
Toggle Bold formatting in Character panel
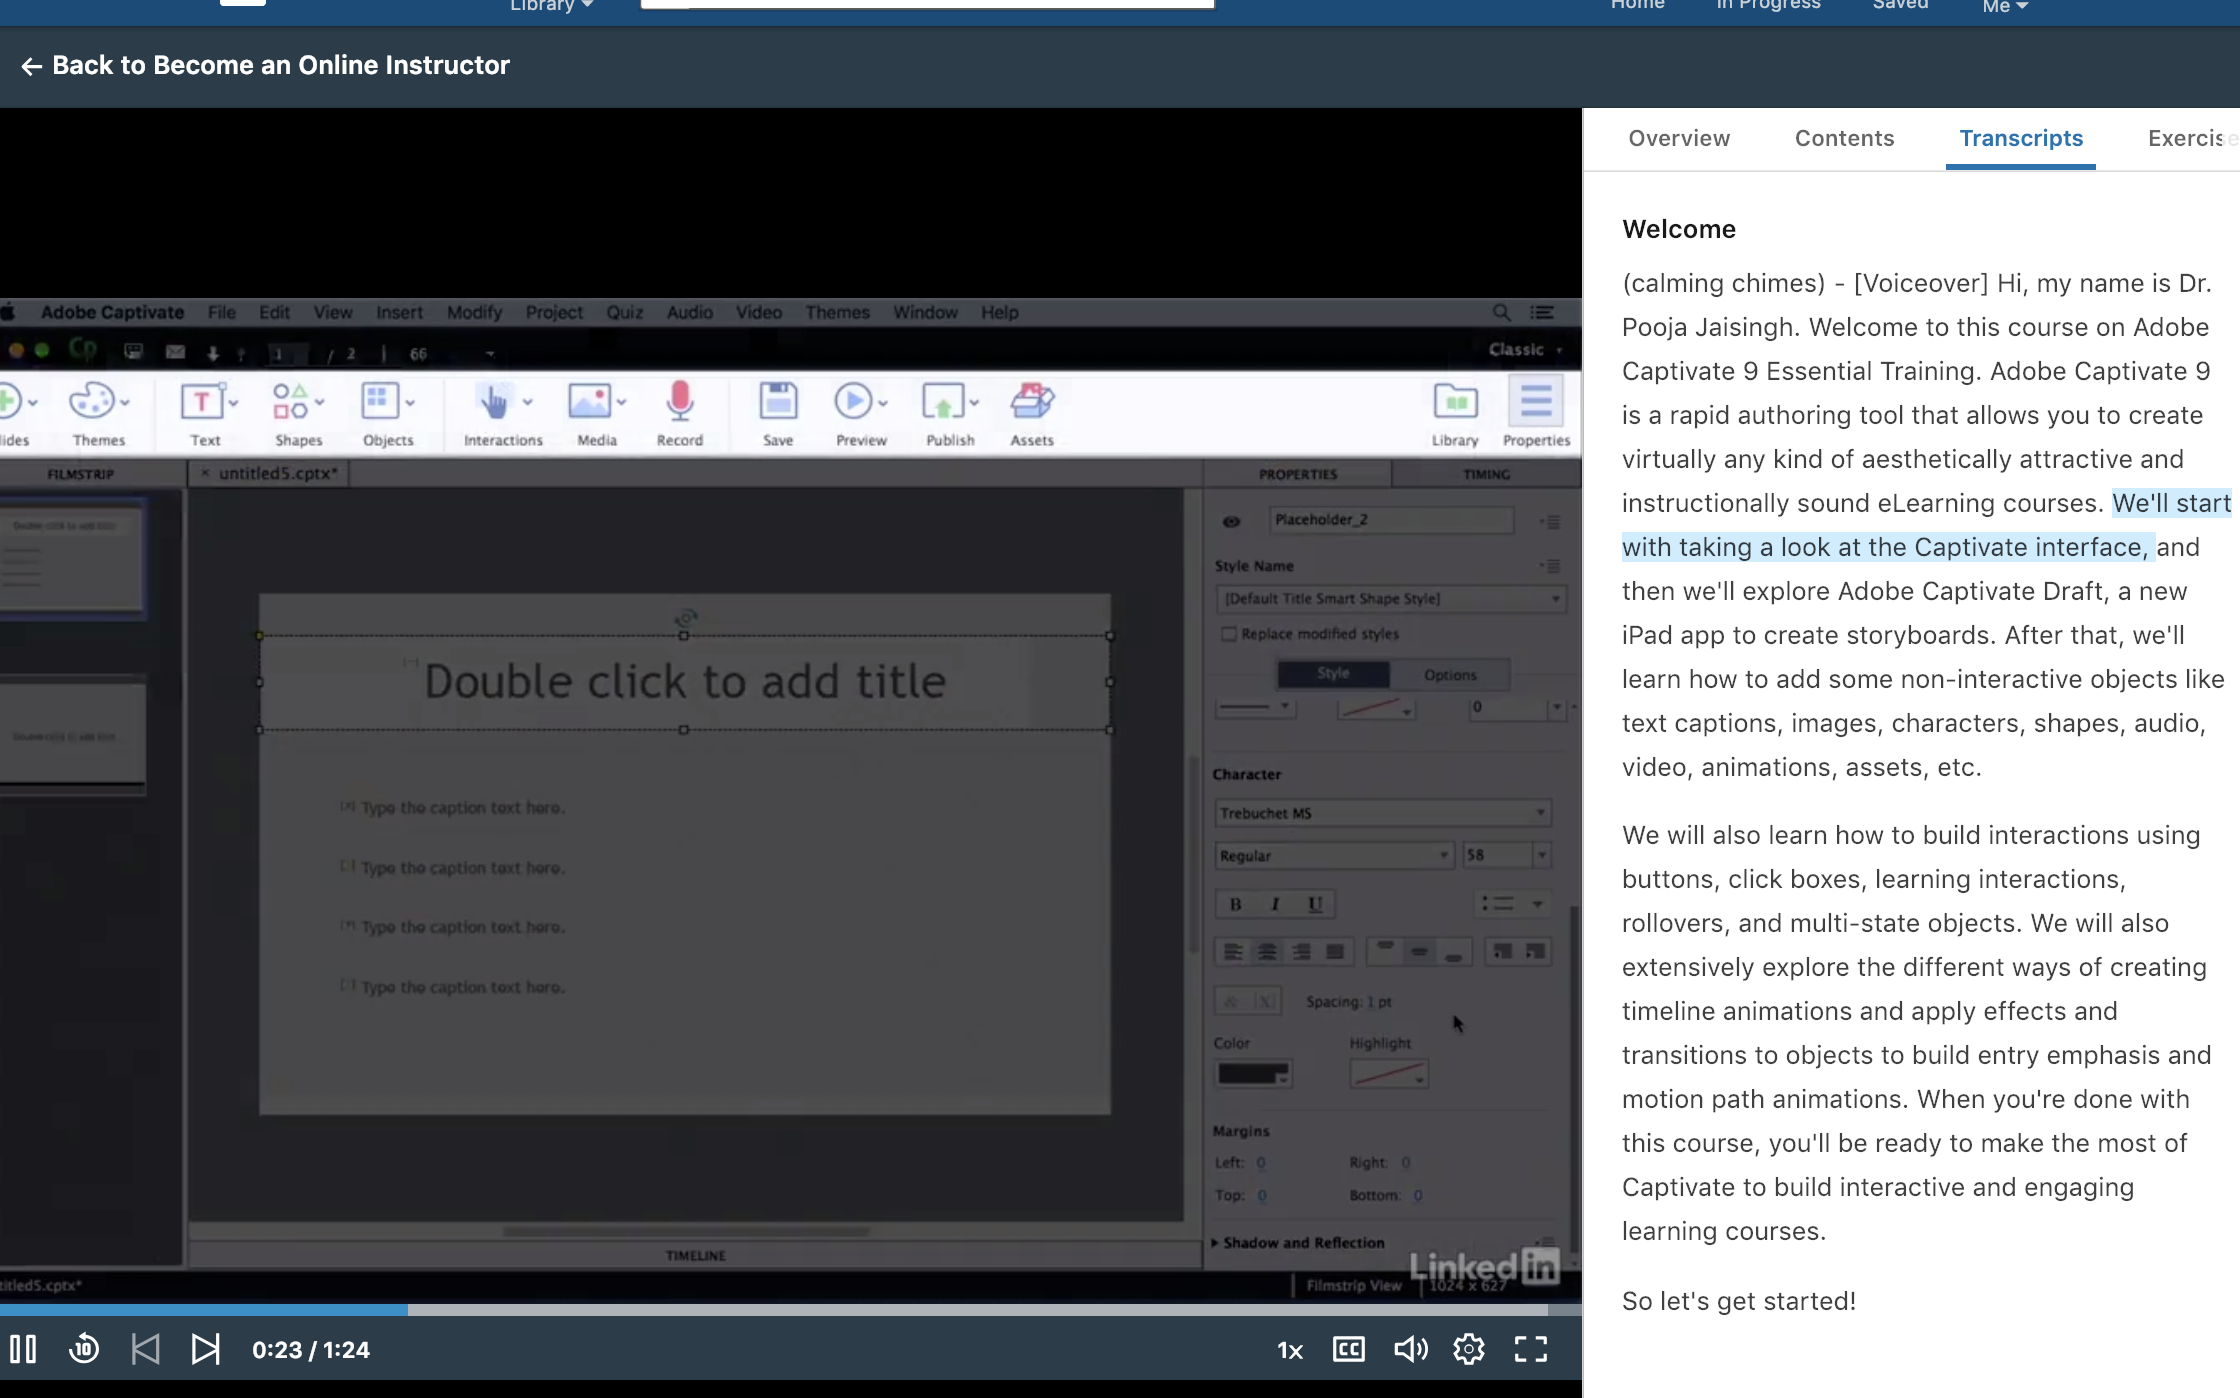tap(1235, 904)
